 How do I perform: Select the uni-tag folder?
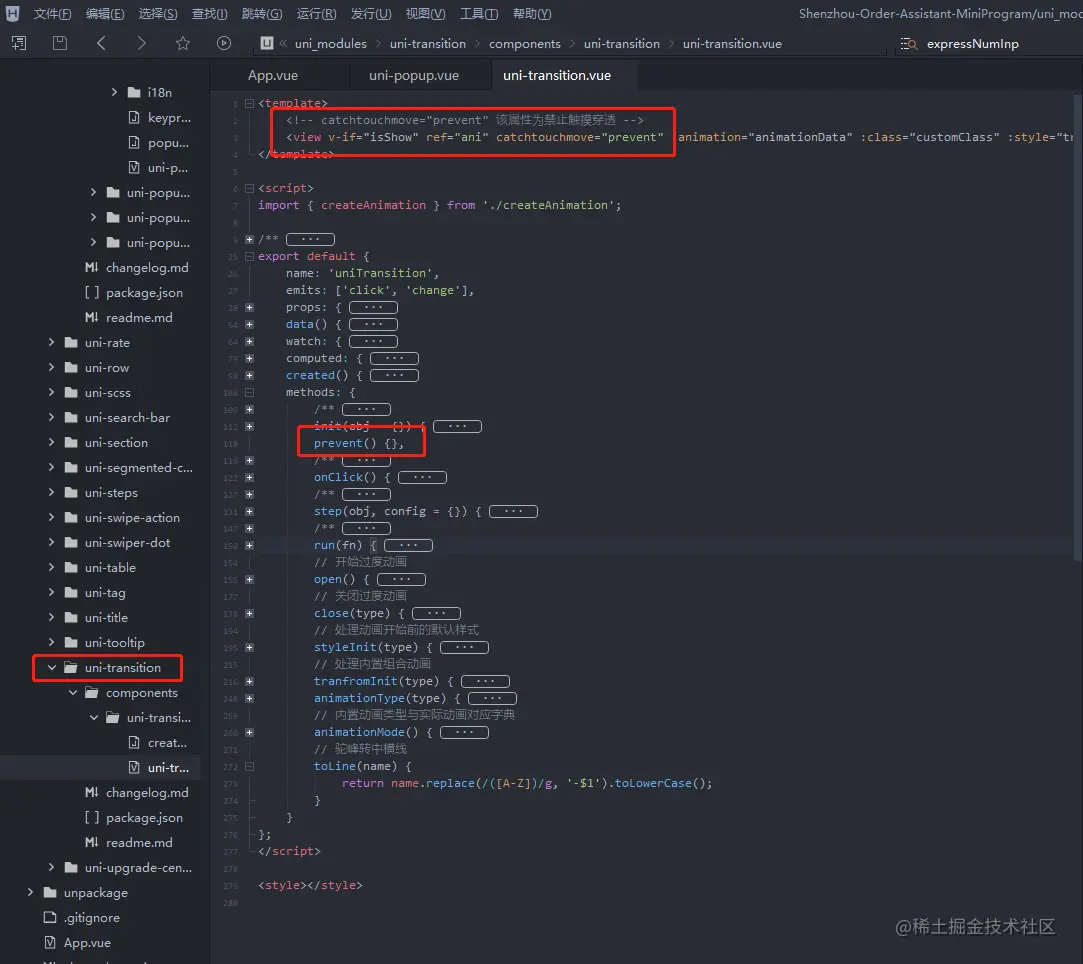coord(105,592)
